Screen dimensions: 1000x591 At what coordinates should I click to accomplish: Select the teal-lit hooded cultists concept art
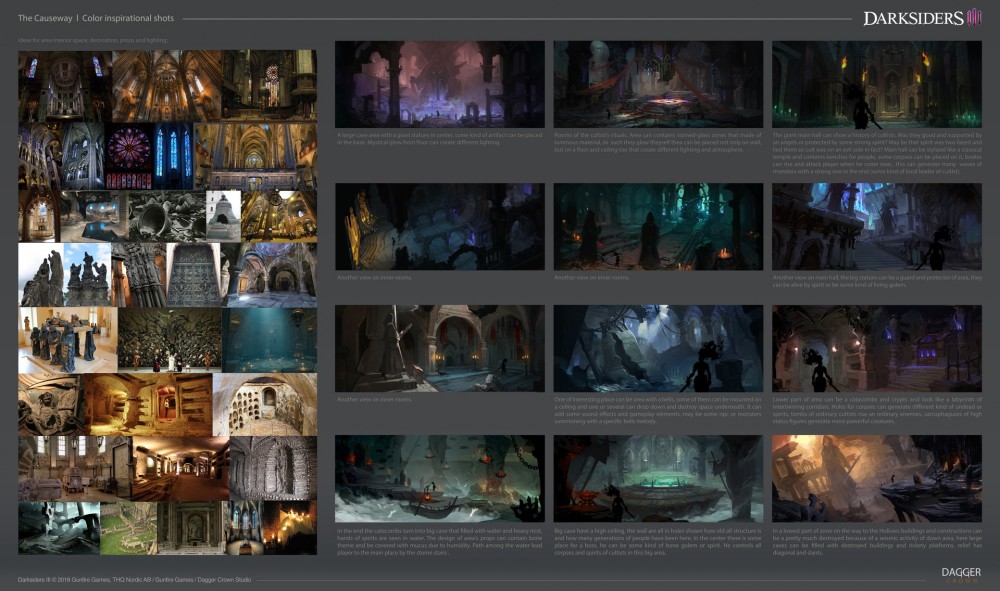(657, 226)
